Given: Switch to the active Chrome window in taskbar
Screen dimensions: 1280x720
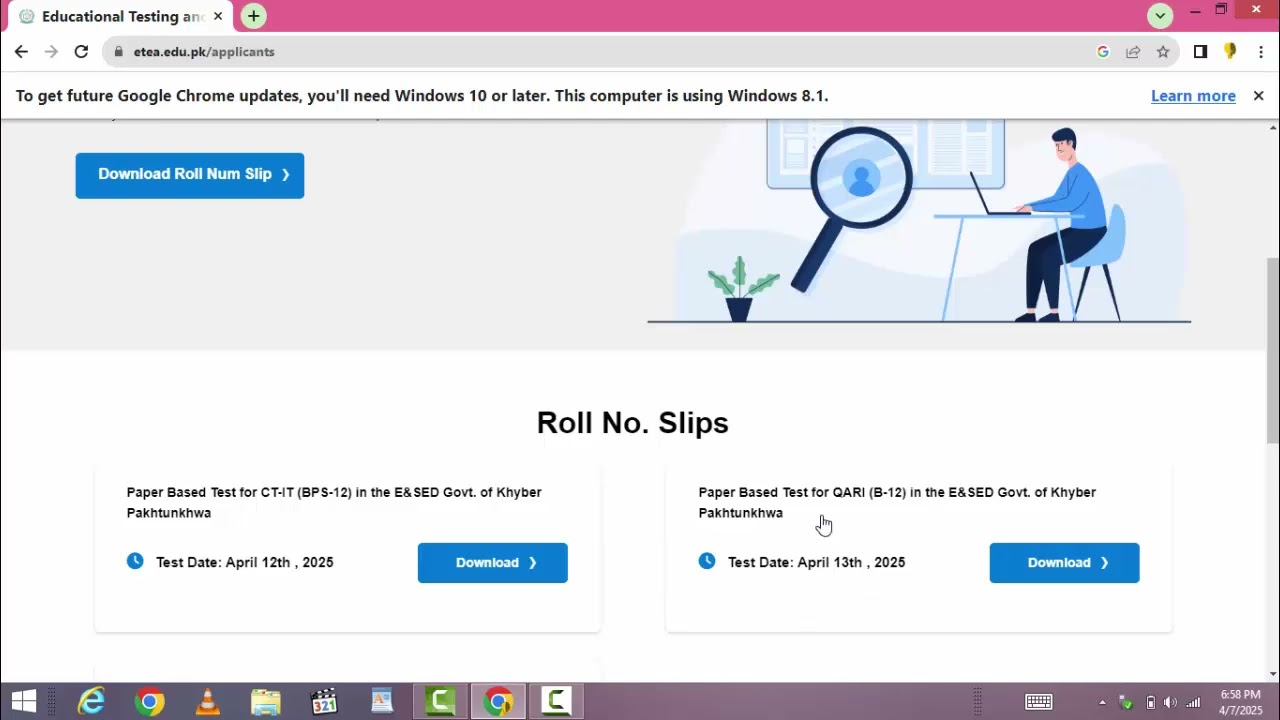Looking at the screenshot, I should coord(499,702).
